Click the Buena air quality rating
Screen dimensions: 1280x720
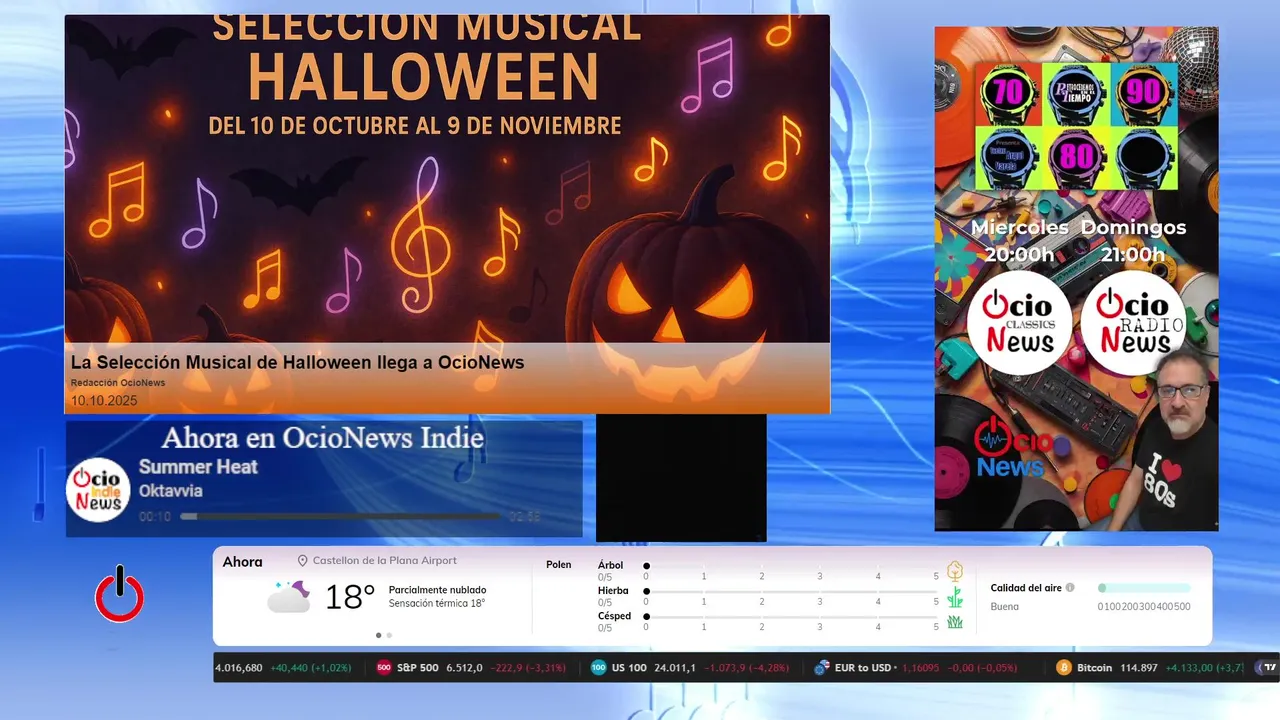click(x=1005, y=607)
